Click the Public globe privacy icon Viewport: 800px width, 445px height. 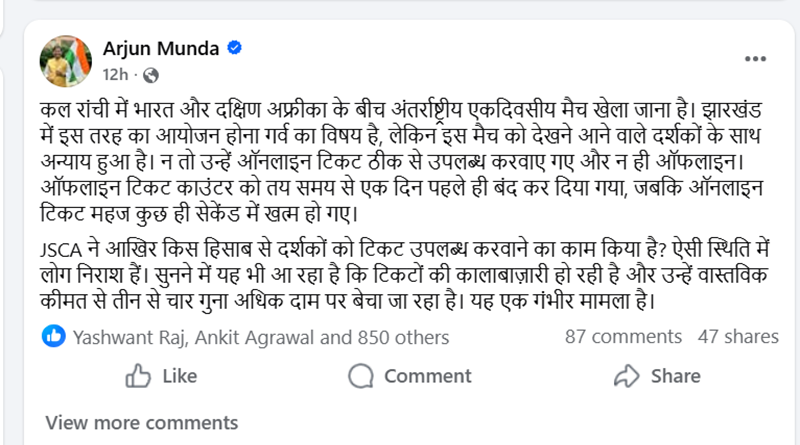[x=151, y=74]
